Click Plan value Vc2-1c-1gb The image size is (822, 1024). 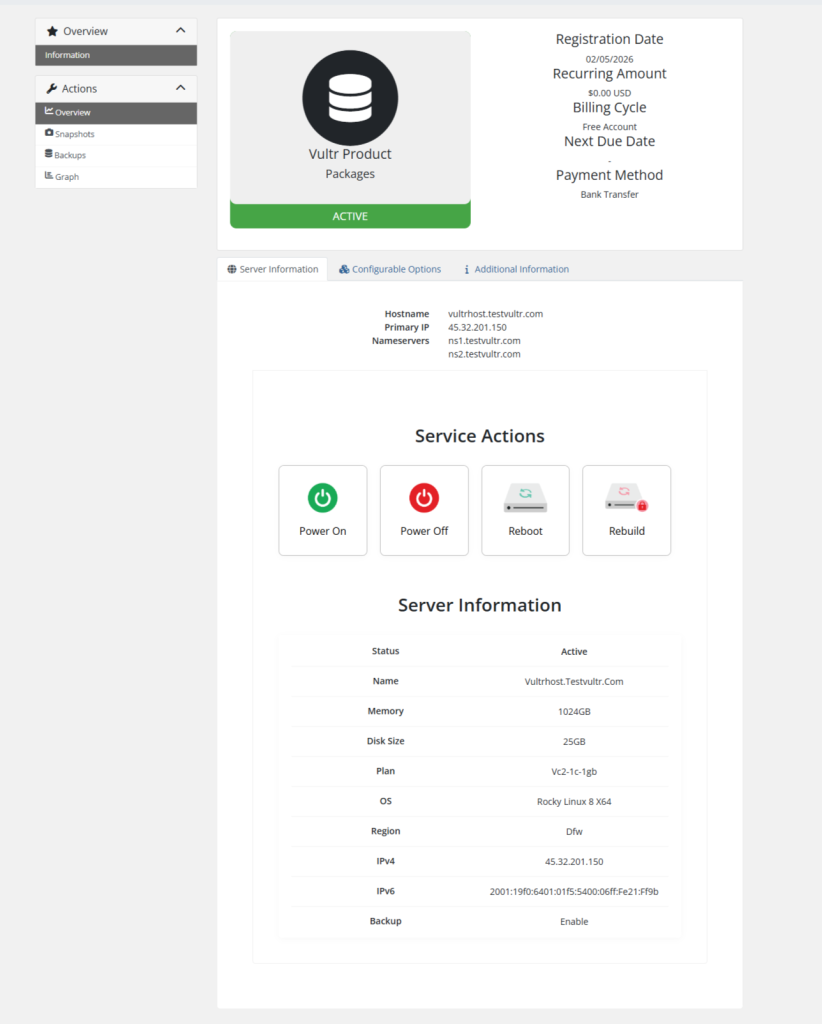[x=574, y=771]
